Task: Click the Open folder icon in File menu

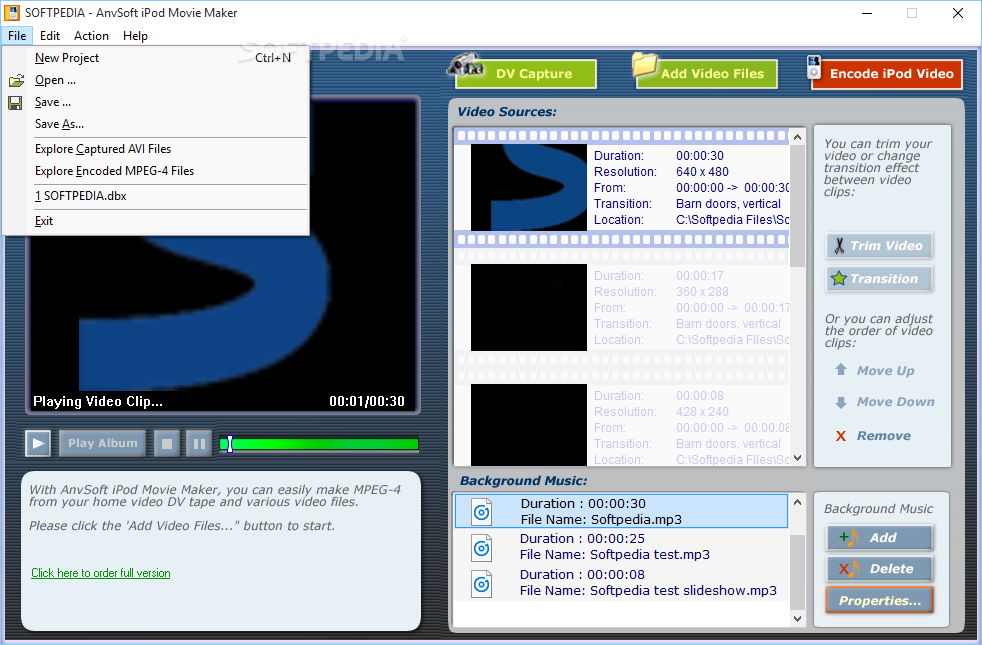Action: pyautogui.click(x=16, y=80)
